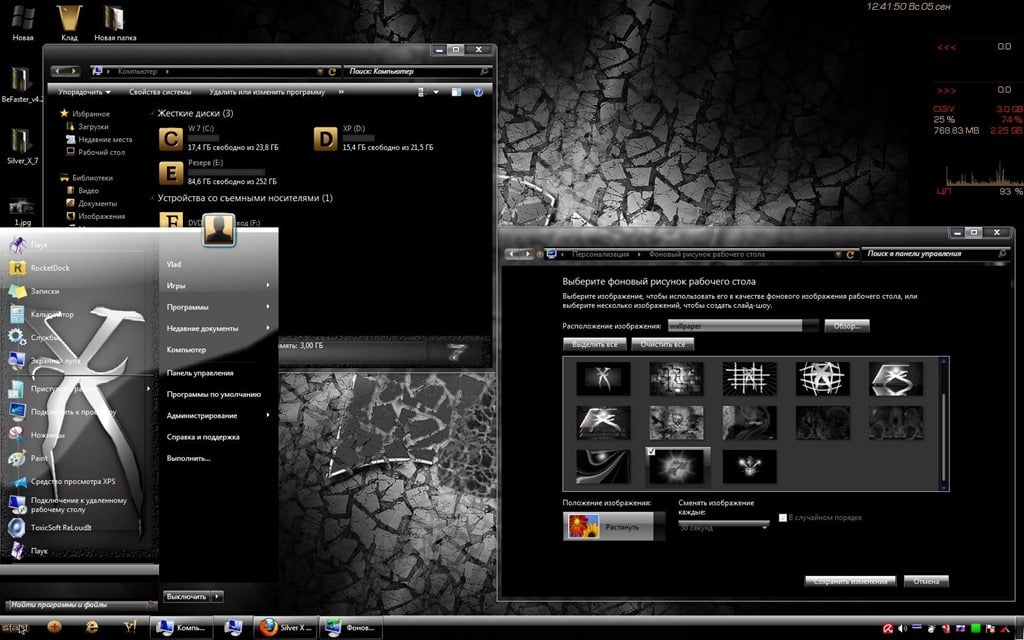Open the Vlad user folder in Start menu

pos(174,264)
